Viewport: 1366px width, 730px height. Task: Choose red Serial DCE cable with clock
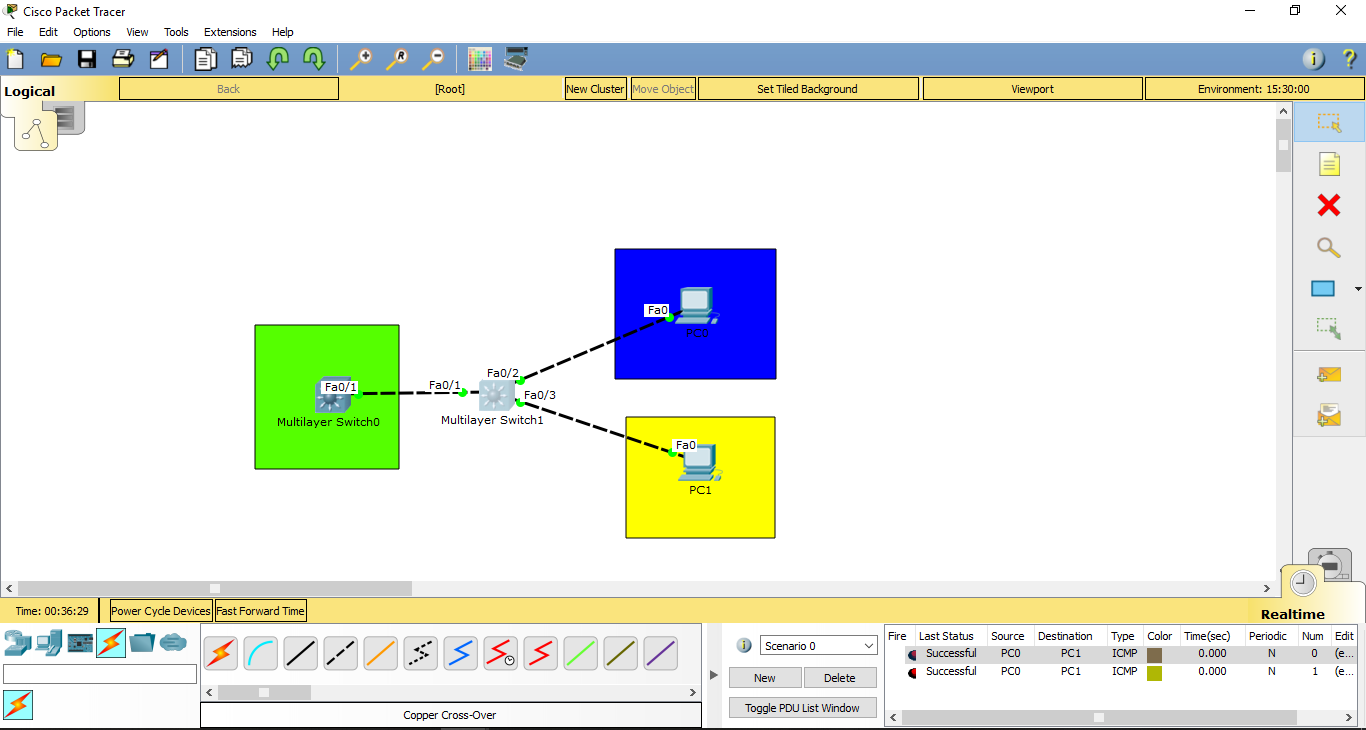coord(501,654)
